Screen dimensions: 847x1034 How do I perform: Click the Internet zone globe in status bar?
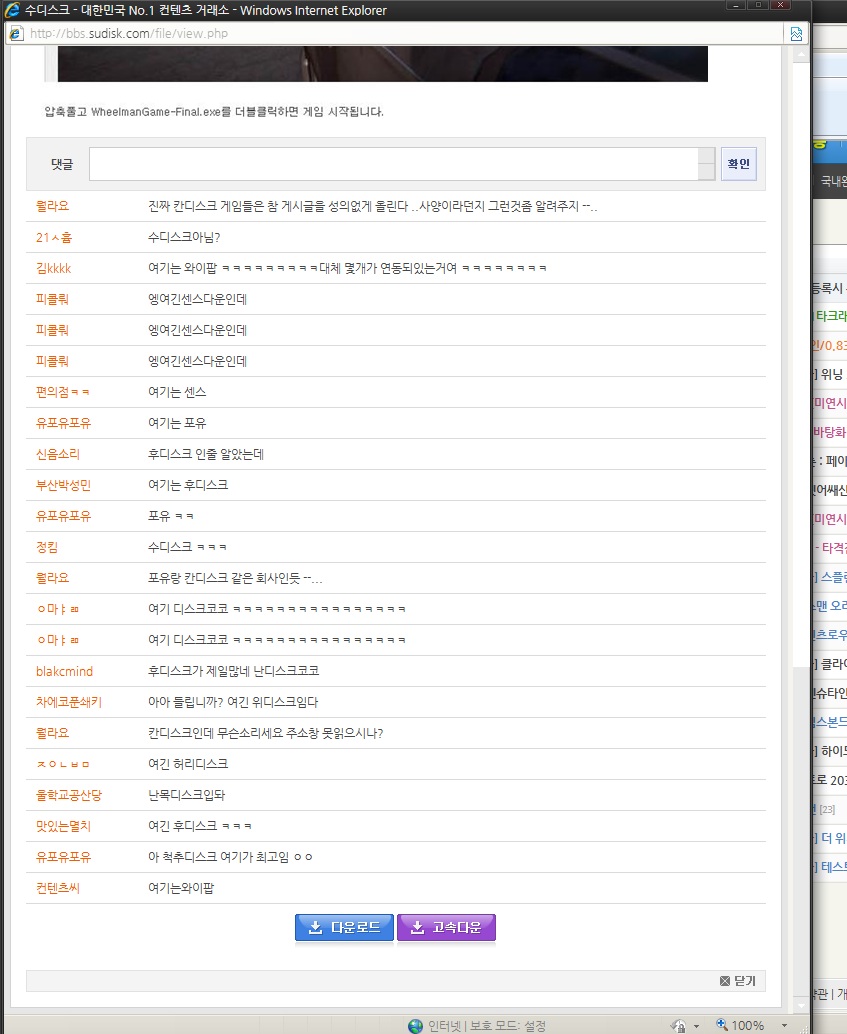pyautogui.click(x=416, y=1025)
